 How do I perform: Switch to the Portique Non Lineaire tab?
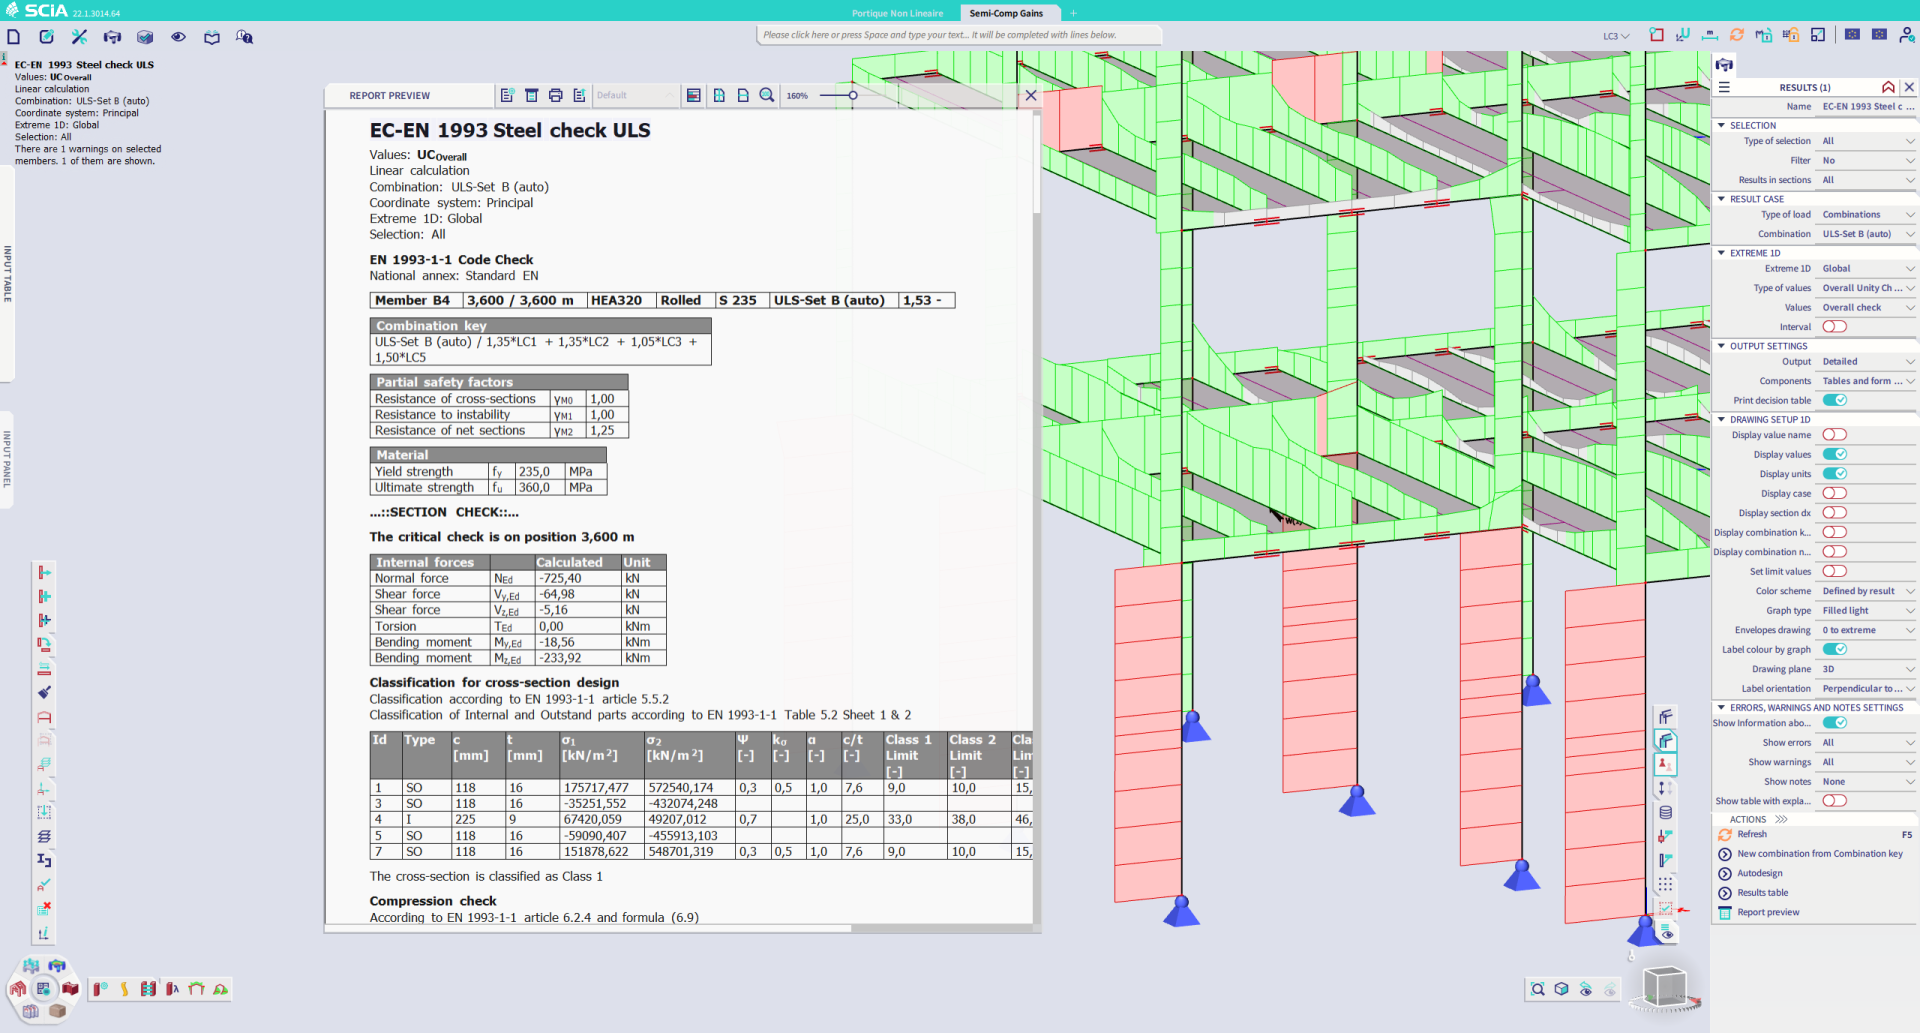pos(898,13)
